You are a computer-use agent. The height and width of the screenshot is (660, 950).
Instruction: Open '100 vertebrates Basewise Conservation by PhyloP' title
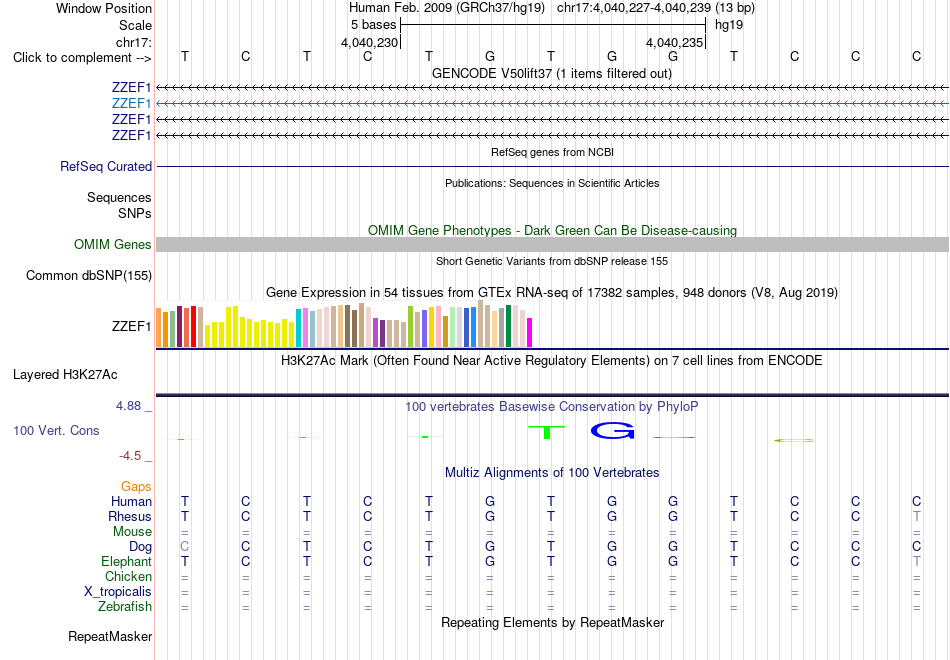551,407
